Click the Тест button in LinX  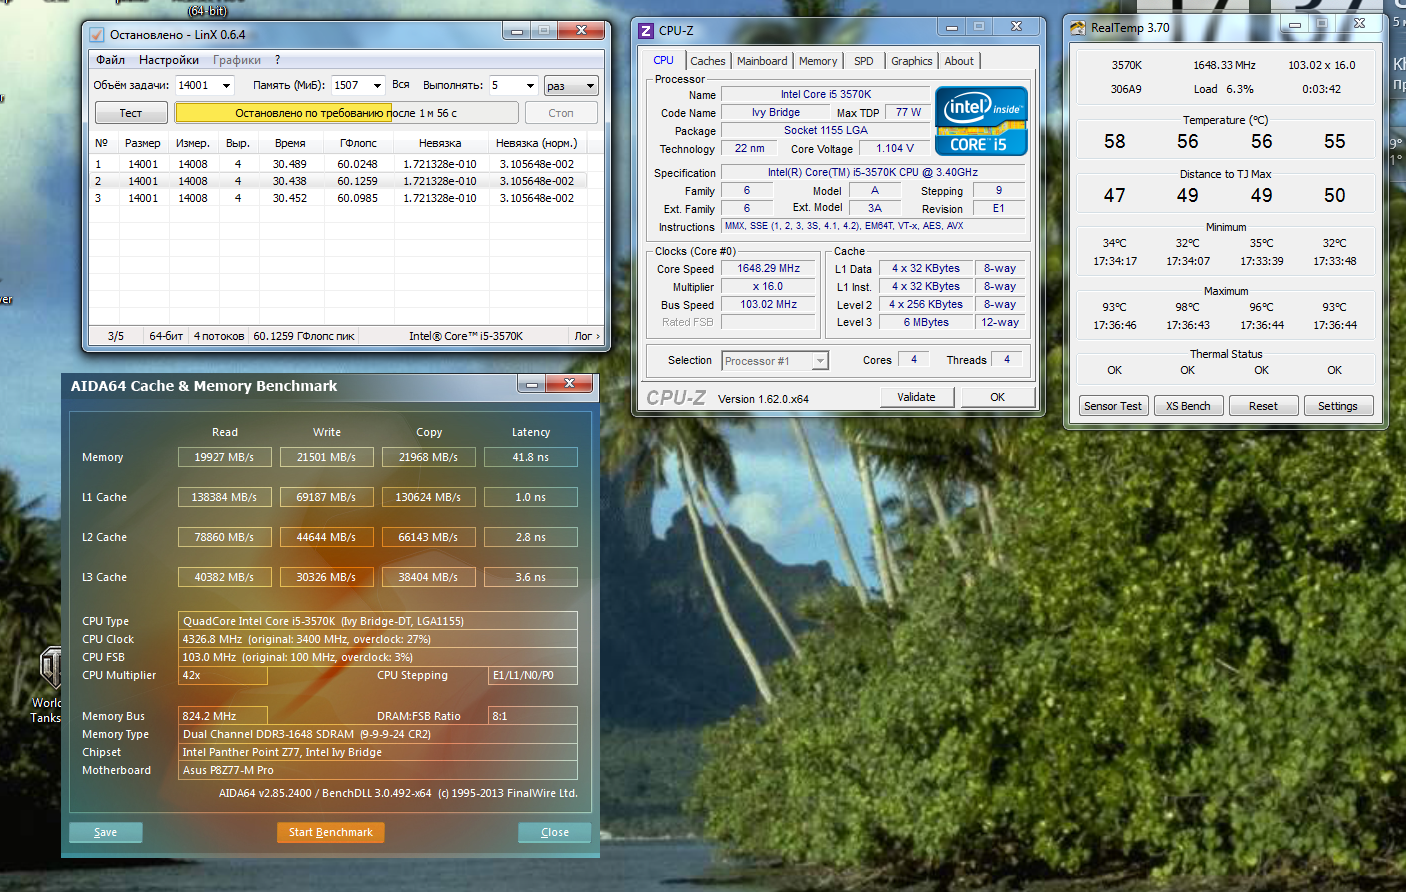coord(131,113)
